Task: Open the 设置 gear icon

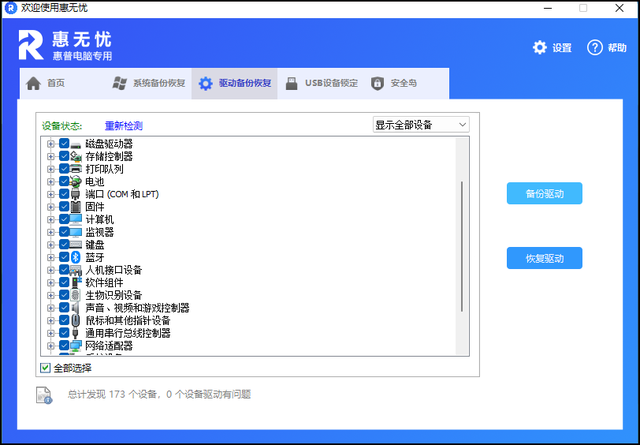Action: (x=540, y=48)
